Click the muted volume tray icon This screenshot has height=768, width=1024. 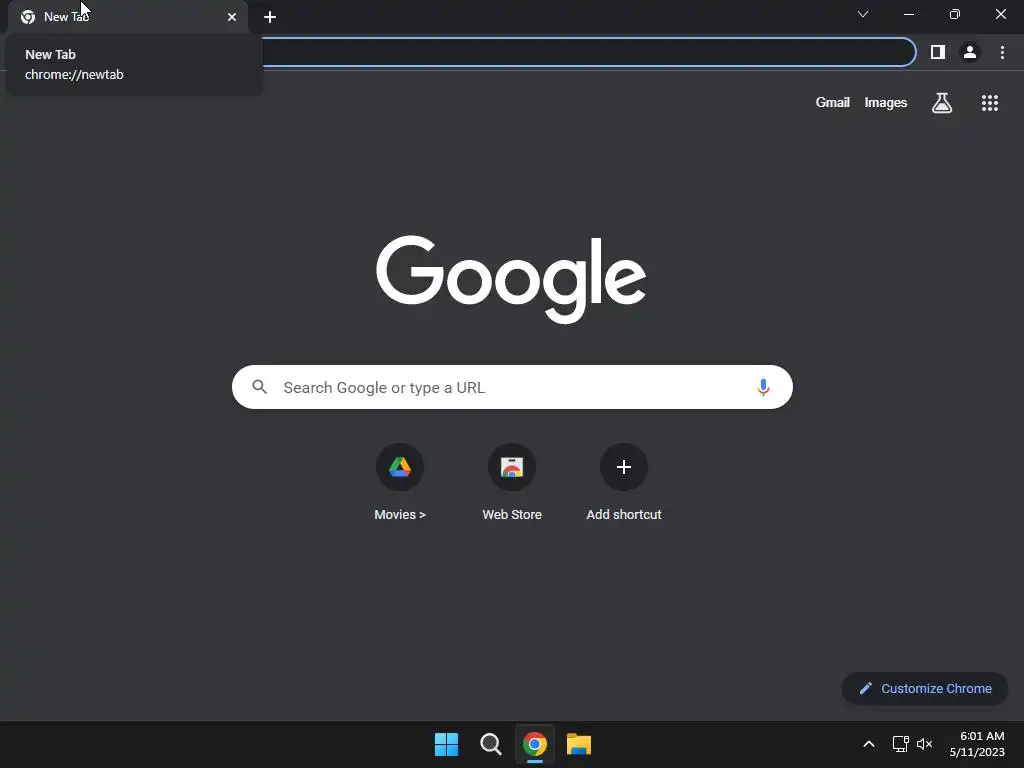click(924, 744)
